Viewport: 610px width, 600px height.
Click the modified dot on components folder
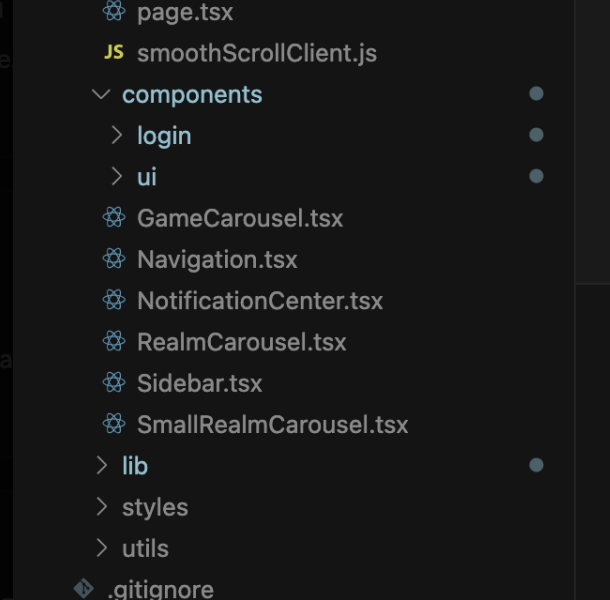pos(536,93)
